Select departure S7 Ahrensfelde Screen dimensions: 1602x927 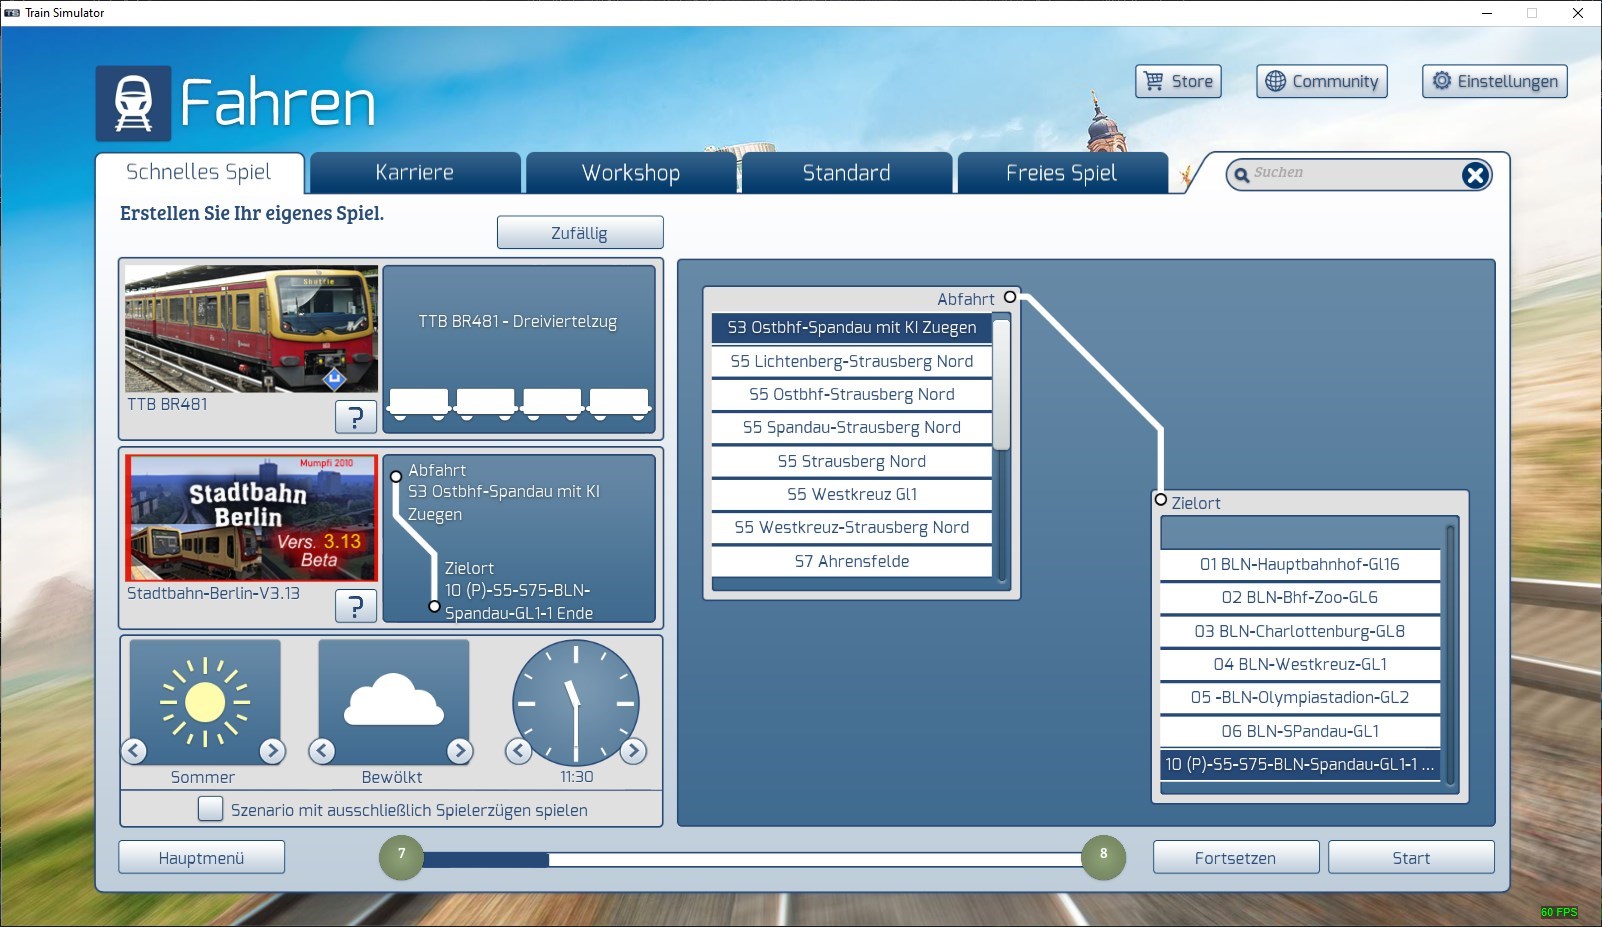(x=852, y=561)
